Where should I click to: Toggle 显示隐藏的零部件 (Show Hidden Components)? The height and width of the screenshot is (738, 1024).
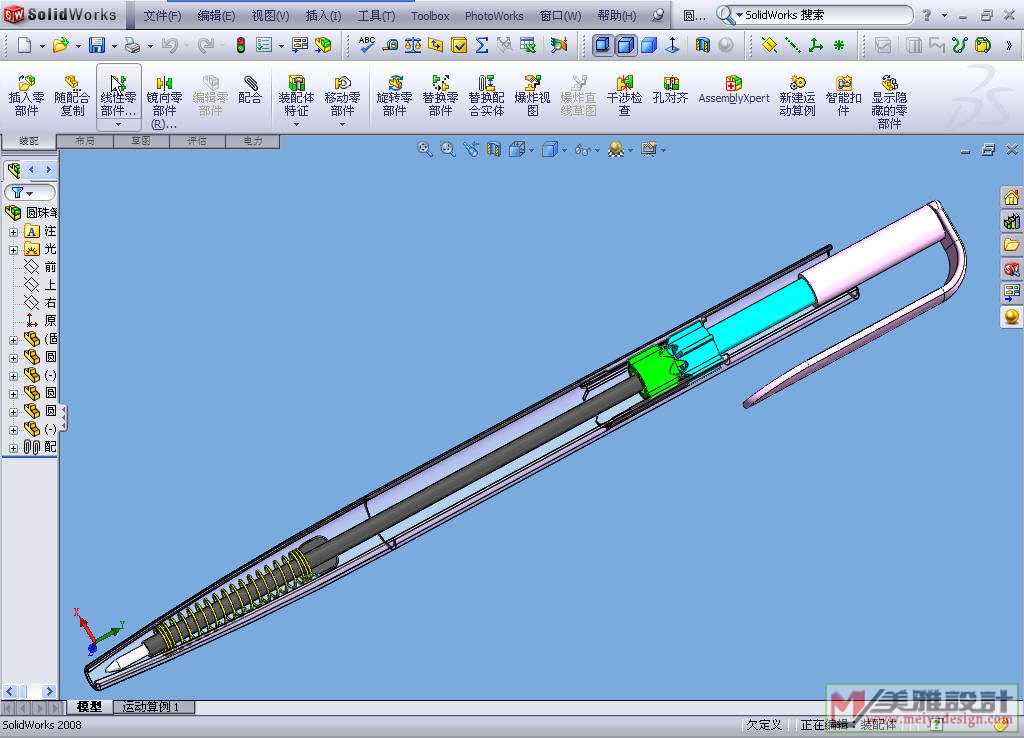click(889, 100)
